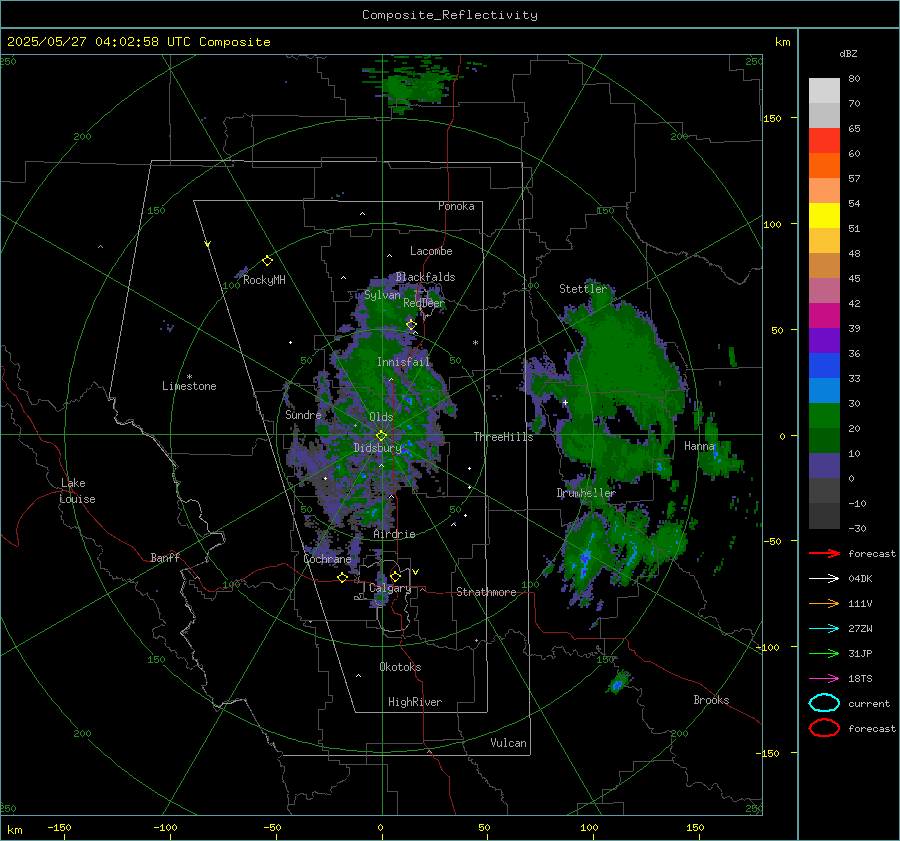Click the RedDeer city label
The image size is (900, 841).
tap(424, 303)
